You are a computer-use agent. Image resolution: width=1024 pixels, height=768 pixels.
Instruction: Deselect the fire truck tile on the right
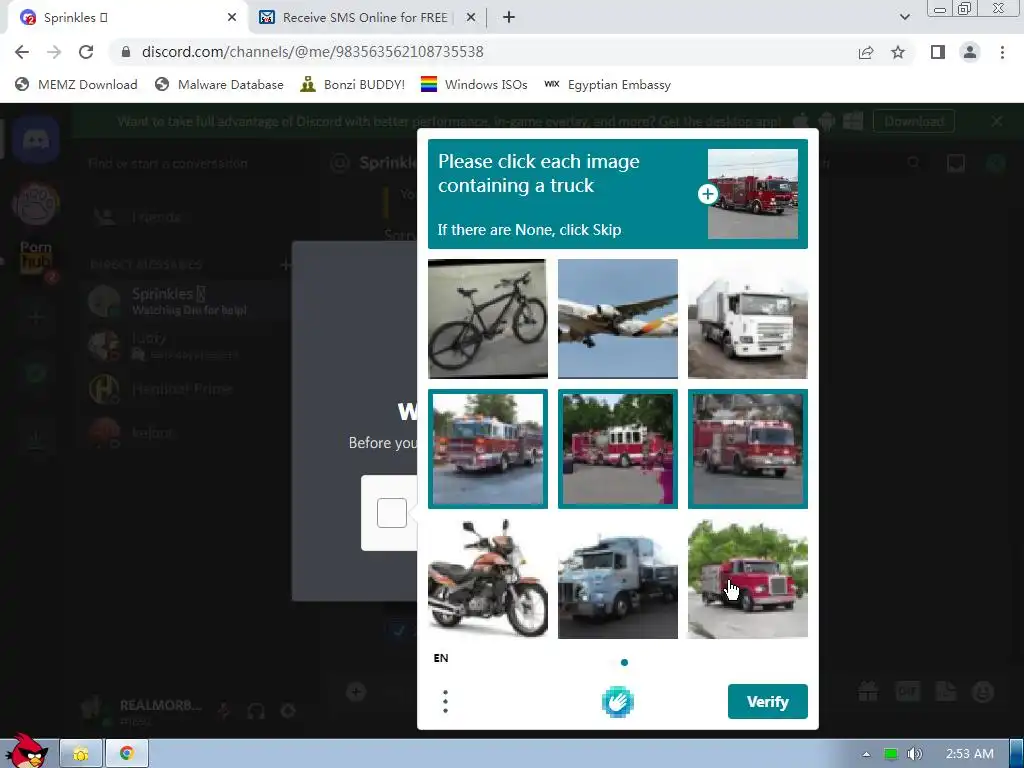click(x=748, y=449)
